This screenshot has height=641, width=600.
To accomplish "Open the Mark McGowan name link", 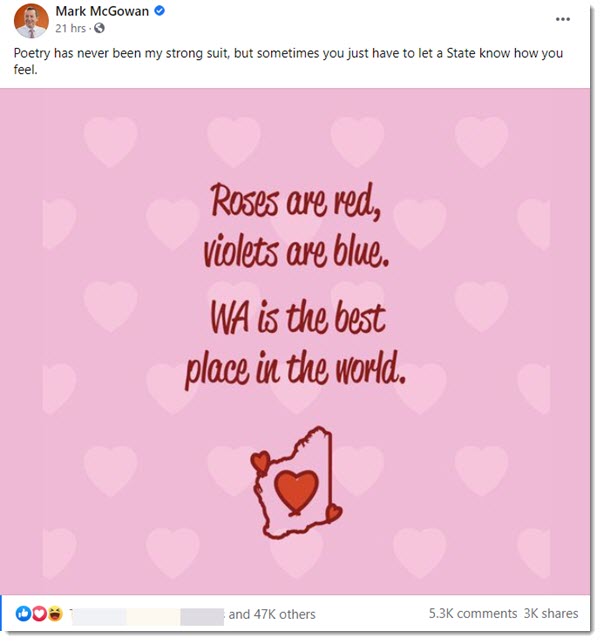I will (x=102, y=11).
